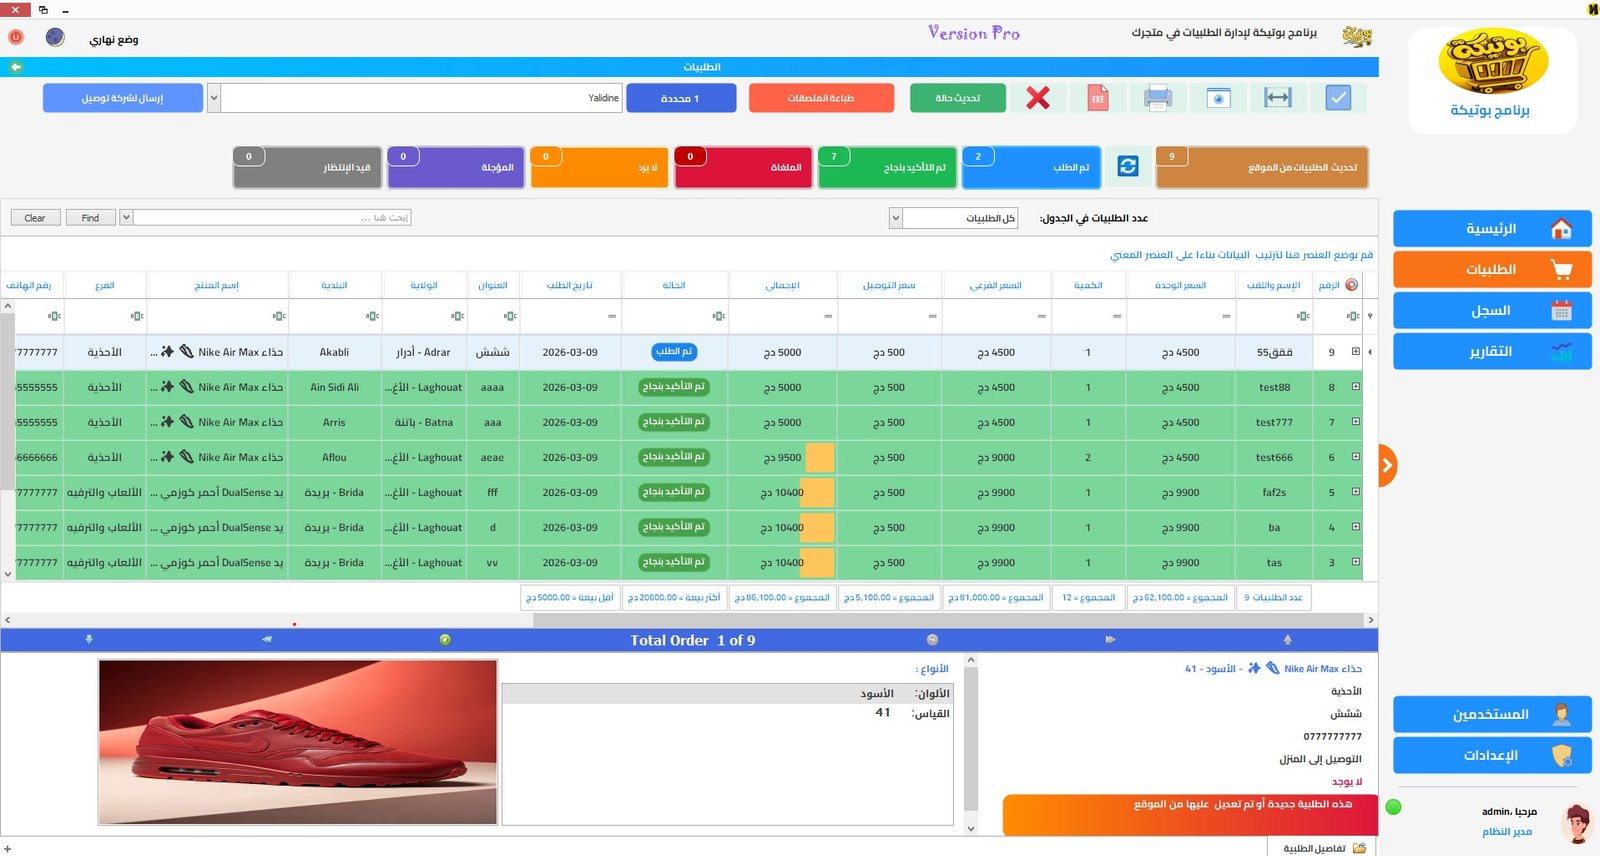This screenshot has height=856, width=1600.
Task: Click the round icon in الرقم header
Action: click(1352, 285)
